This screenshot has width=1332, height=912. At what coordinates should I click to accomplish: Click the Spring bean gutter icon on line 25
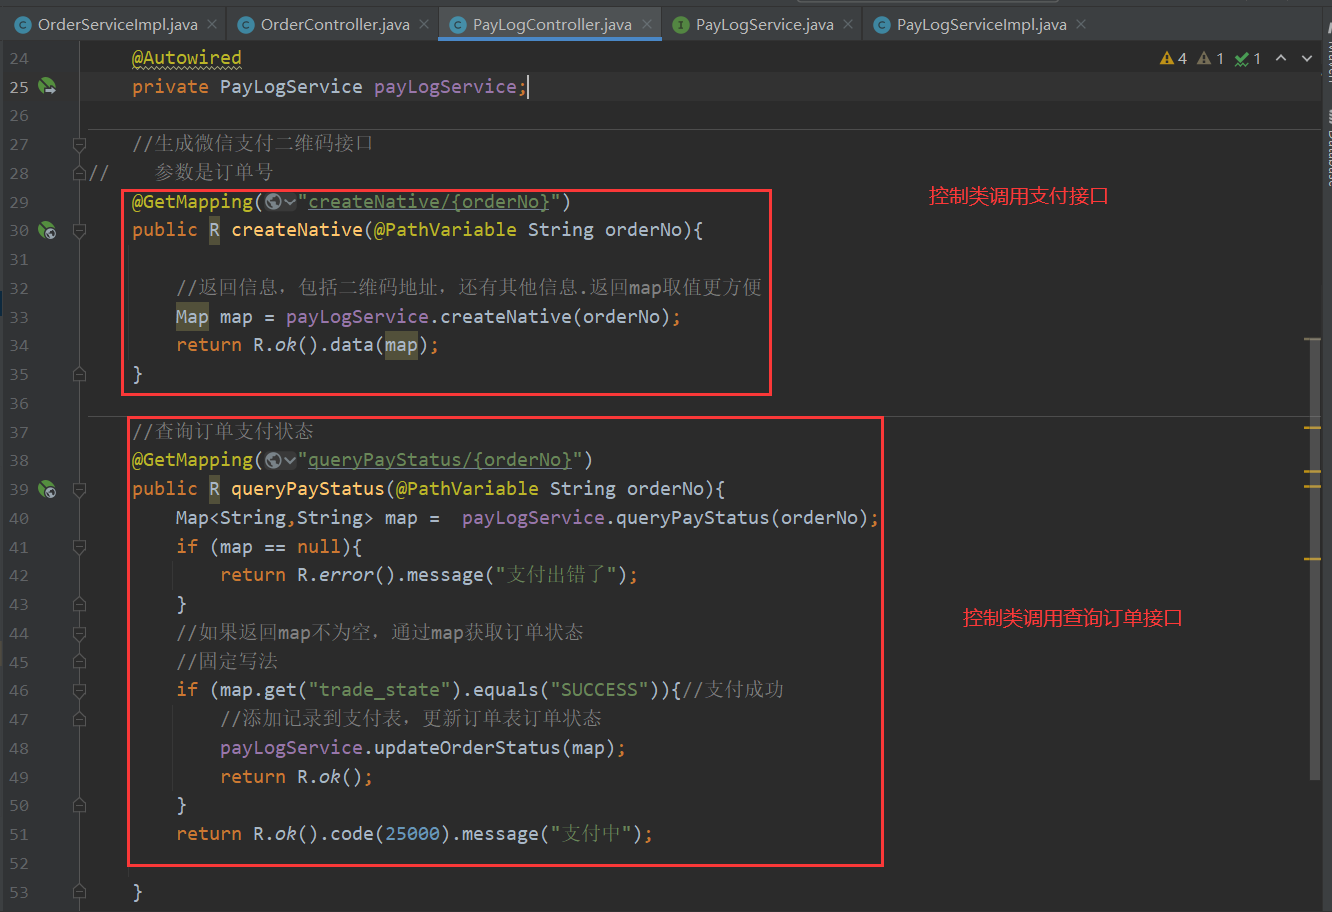47,87
